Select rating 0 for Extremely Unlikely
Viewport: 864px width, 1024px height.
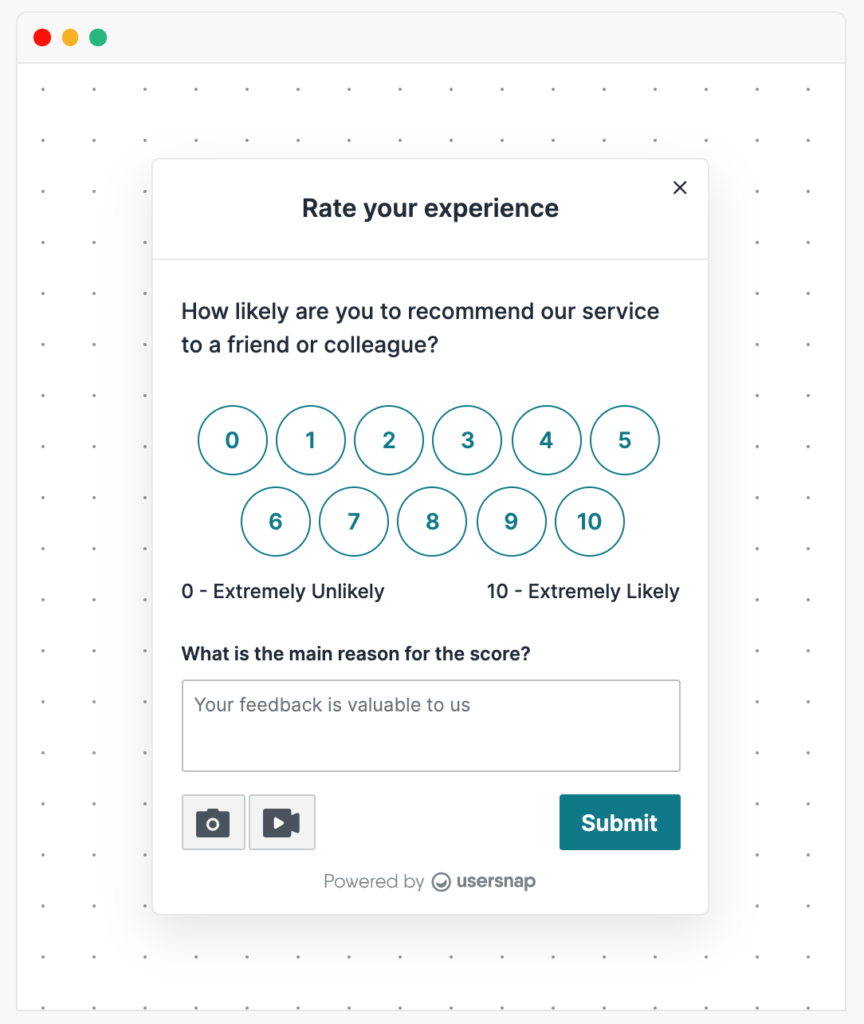232,440
